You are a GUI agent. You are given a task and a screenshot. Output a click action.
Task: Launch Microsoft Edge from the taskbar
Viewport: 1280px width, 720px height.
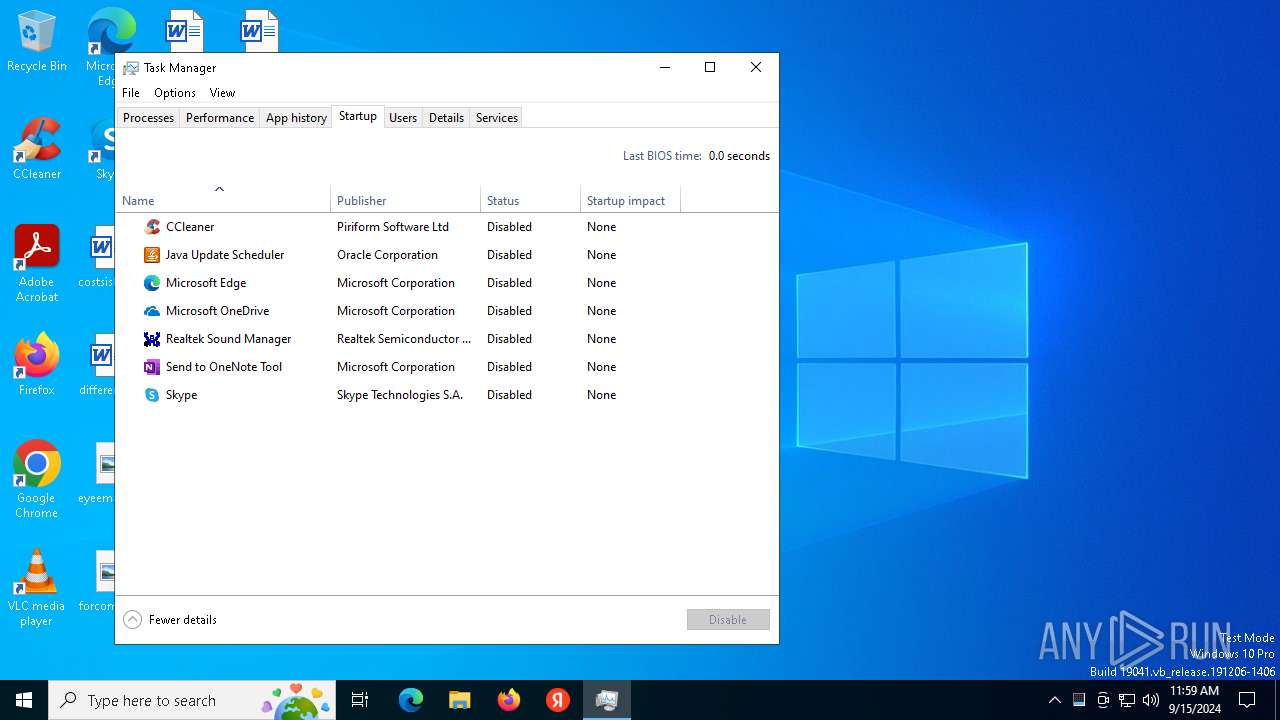[x=411, y=700]
